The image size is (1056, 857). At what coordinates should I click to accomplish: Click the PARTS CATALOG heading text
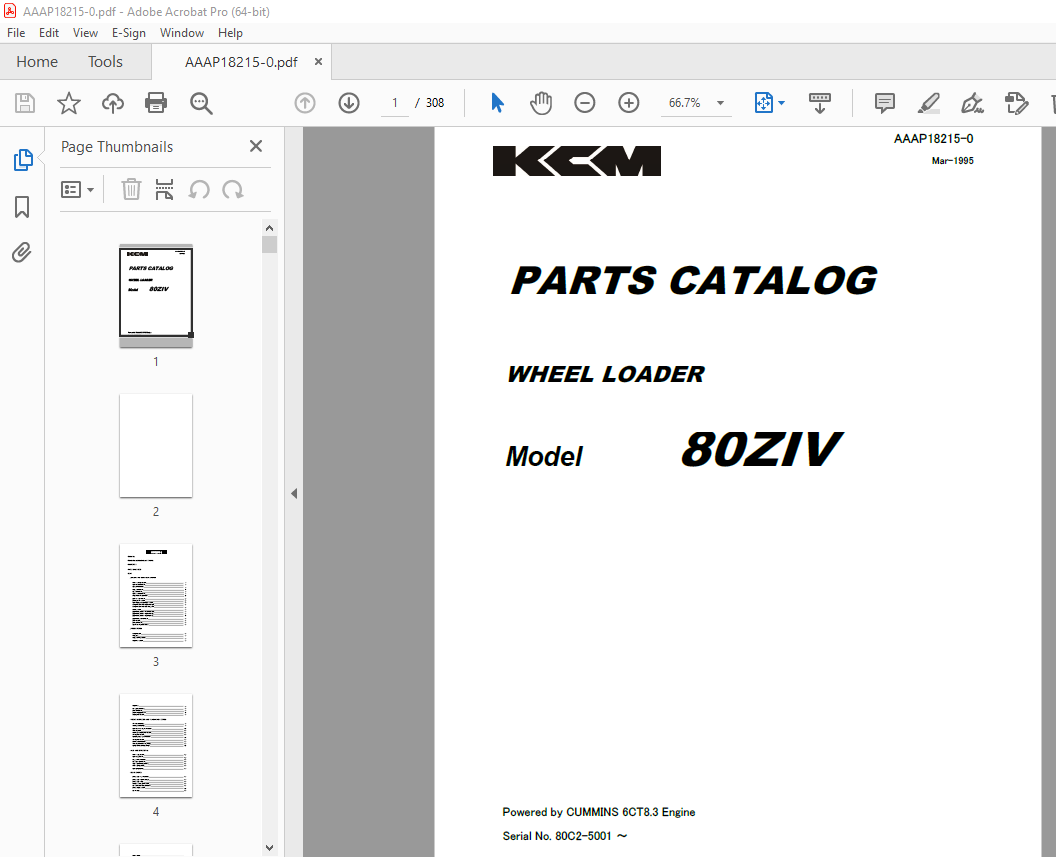tap(694, 281)
